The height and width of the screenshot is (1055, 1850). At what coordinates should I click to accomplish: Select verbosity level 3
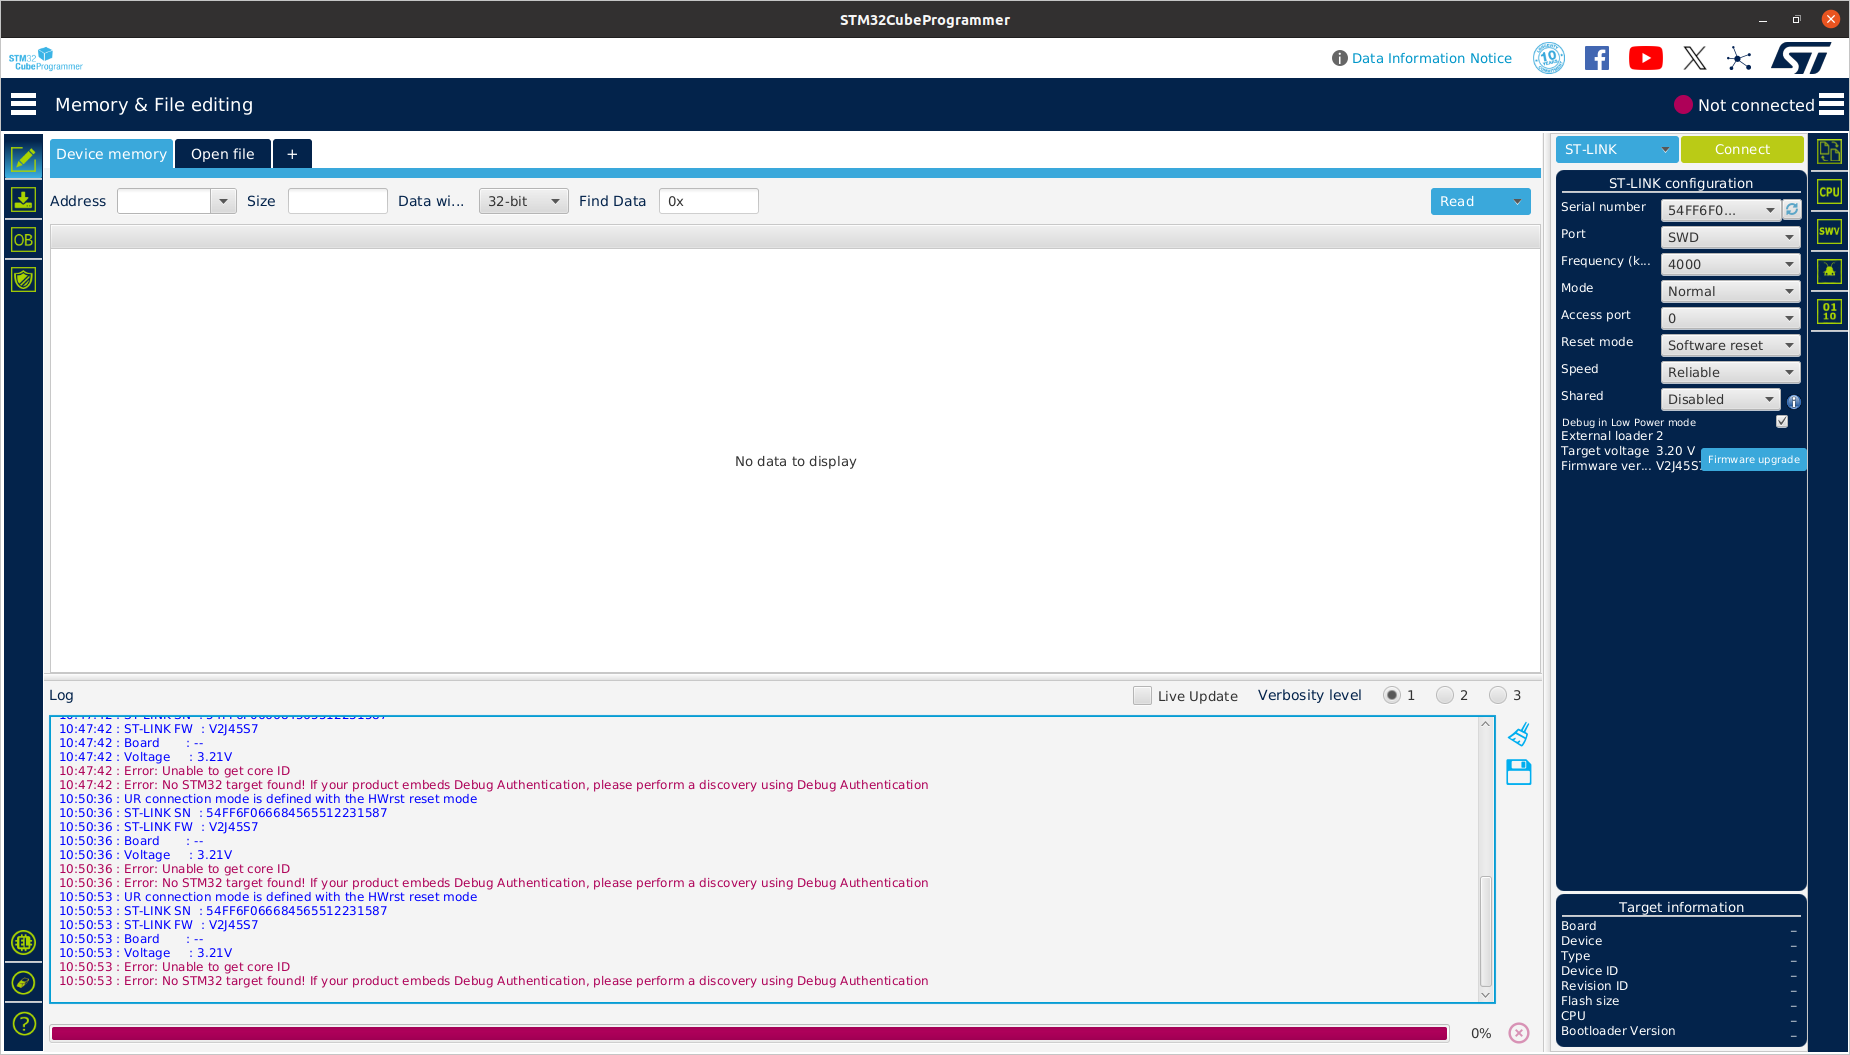click(x=1498, y=694)
